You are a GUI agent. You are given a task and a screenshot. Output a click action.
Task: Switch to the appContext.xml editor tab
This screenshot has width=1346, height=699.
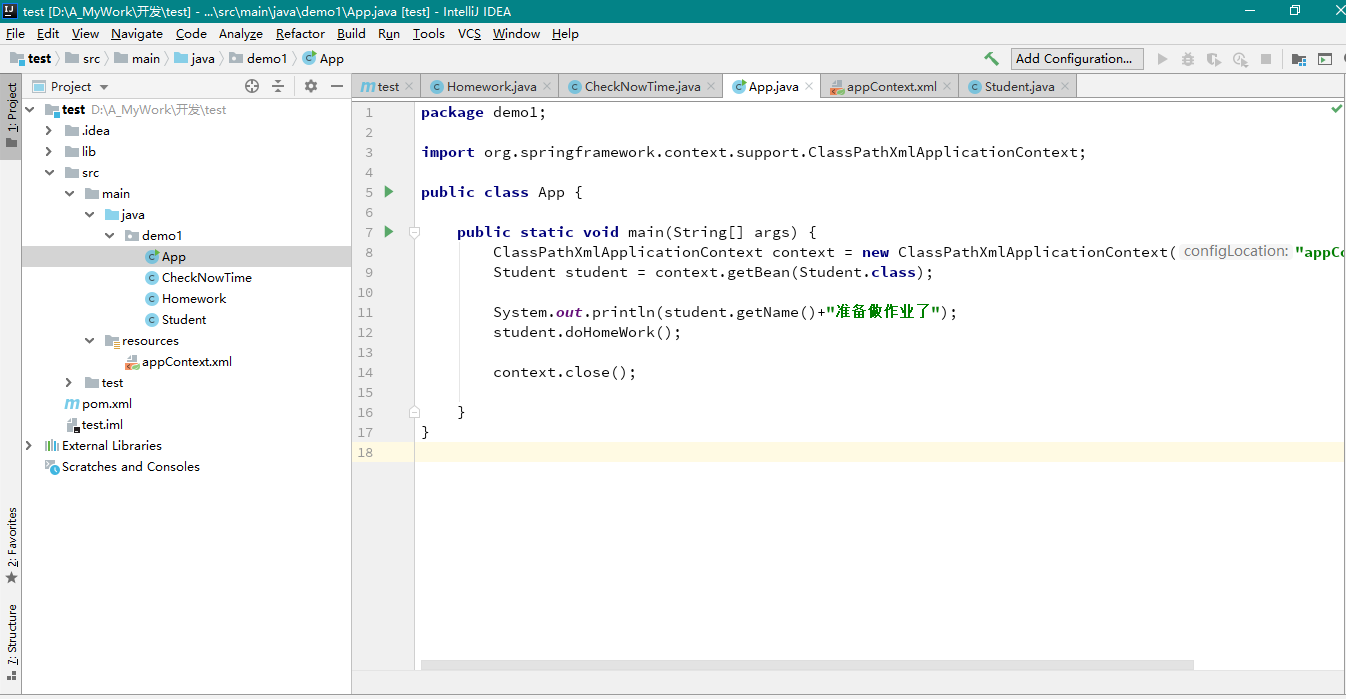[x=890, y=87]
